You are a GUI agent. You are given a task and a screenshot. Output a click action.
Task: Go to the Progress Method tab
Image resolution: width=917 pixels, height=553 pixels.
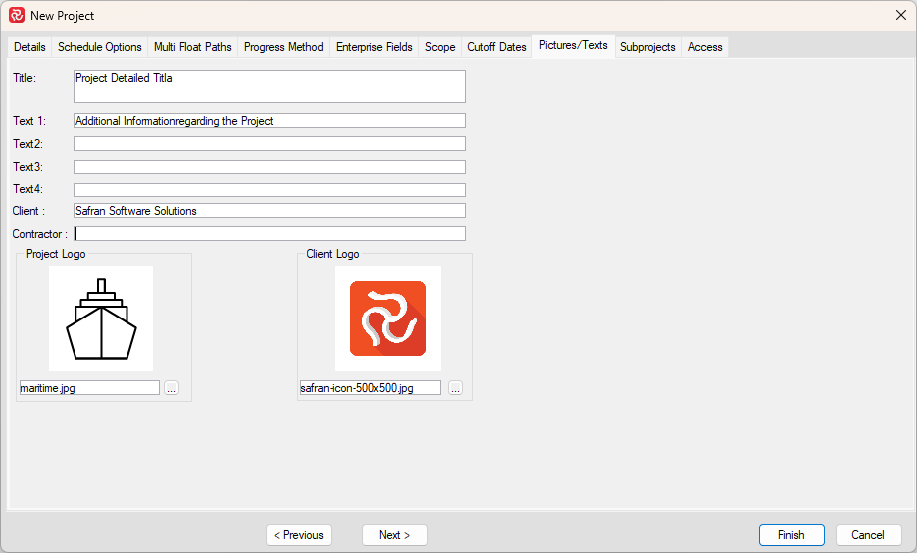pyautogui.click(x=284, y=47)
